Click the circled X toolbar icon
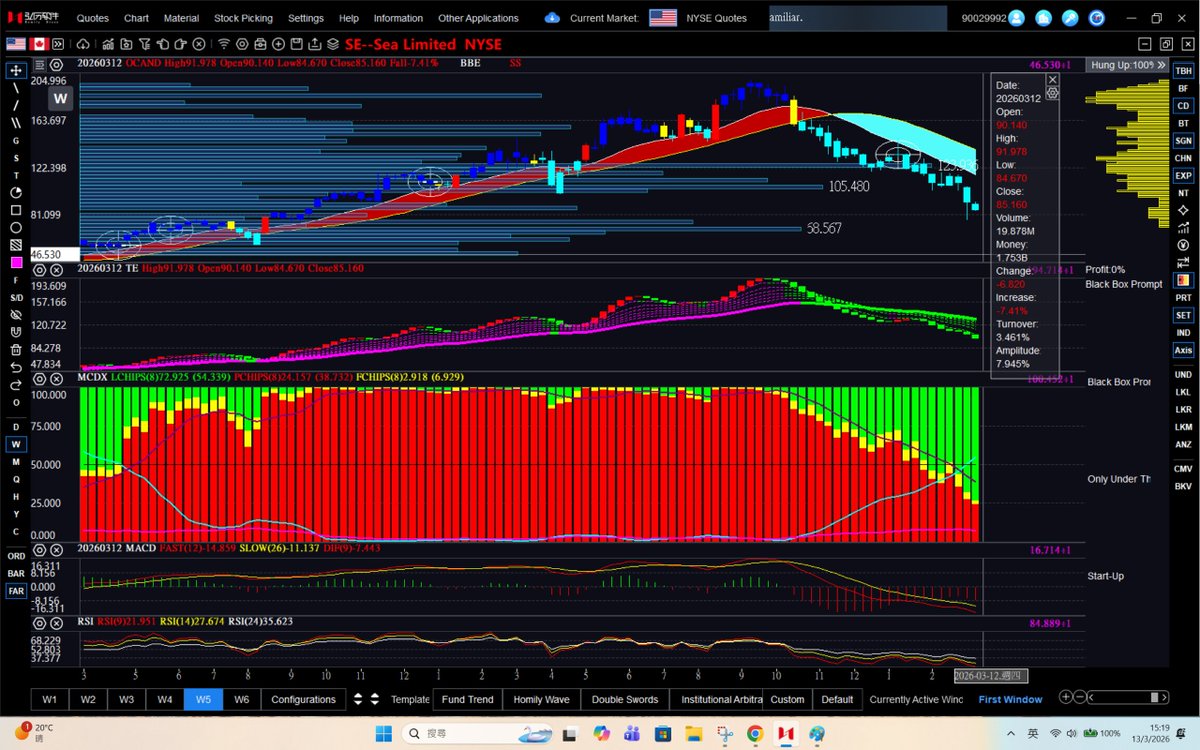Screen dimensions: 1200x750 pyautogui.click(x=199, y=44)
